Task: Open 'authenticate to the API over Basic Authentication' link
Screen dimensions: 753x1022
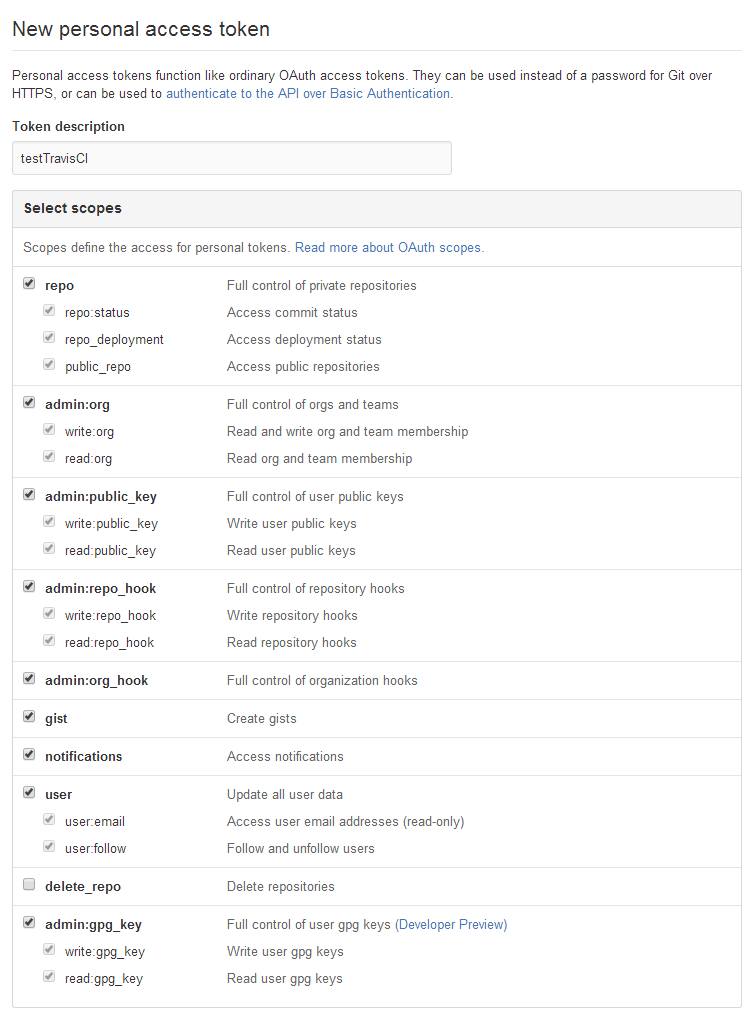Action: pyautogui.click(x=308, y=93)
